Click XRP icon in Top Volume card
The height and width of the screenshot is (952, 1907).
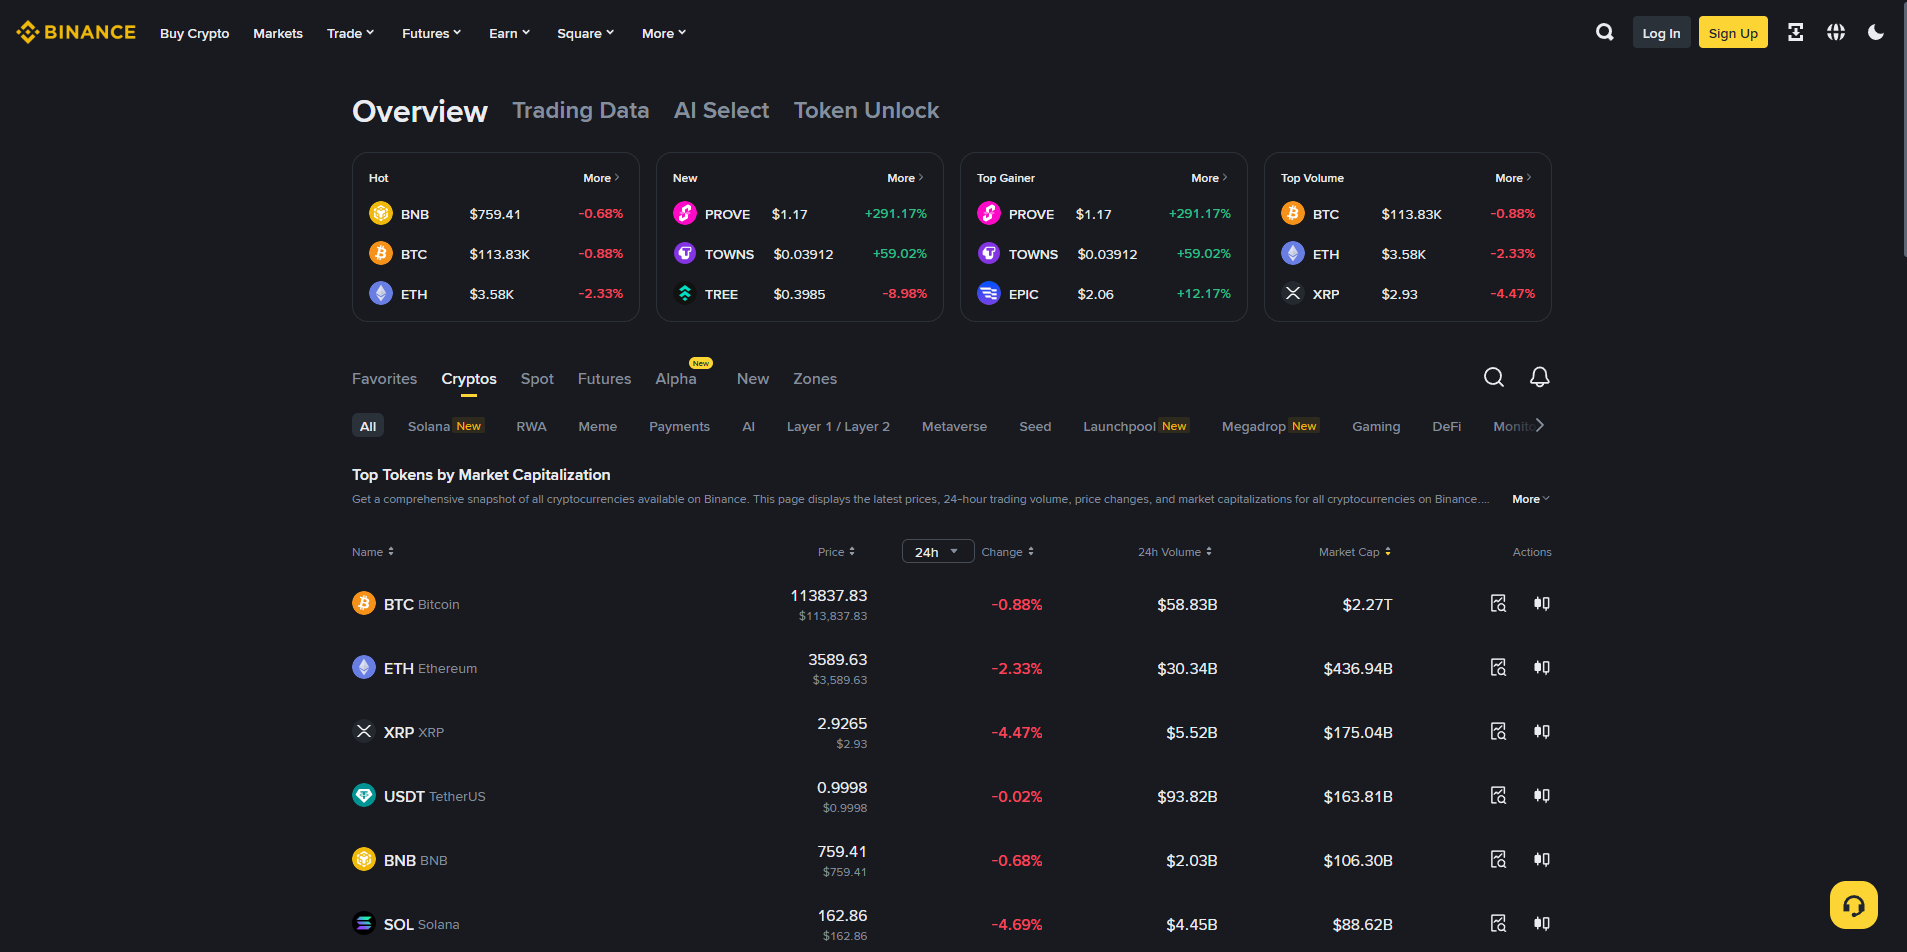pyautogui.click(x=1293, y=293)
